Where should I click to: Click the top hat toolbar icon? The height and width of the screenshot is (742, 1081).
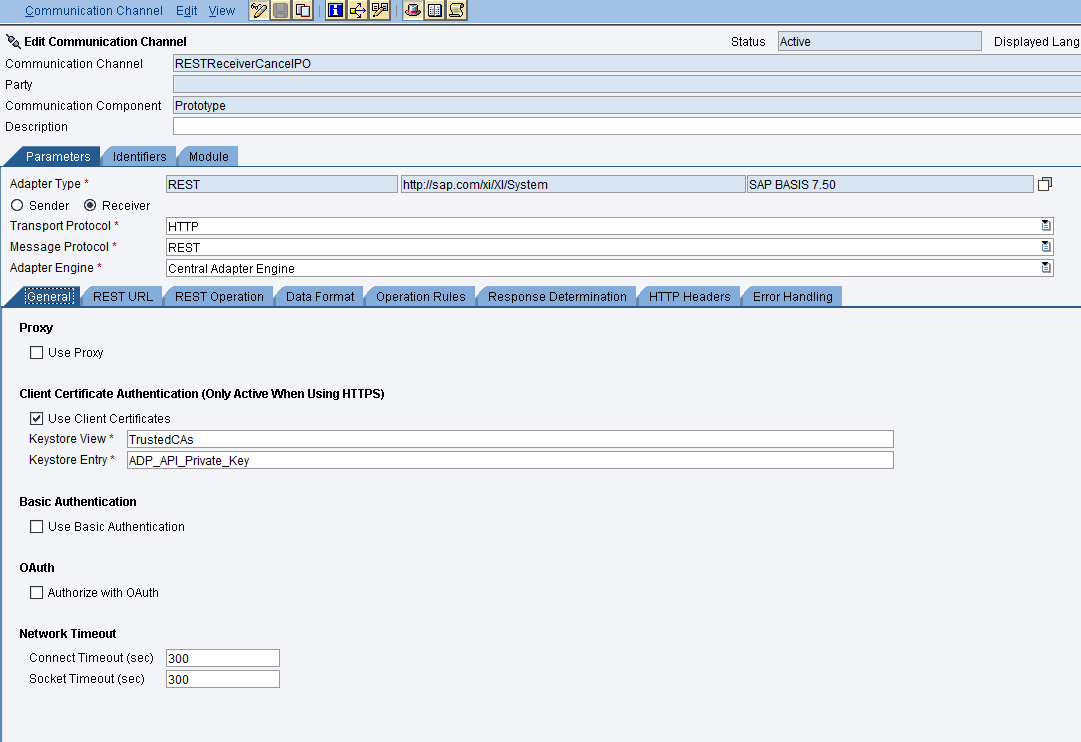[413, 10]
